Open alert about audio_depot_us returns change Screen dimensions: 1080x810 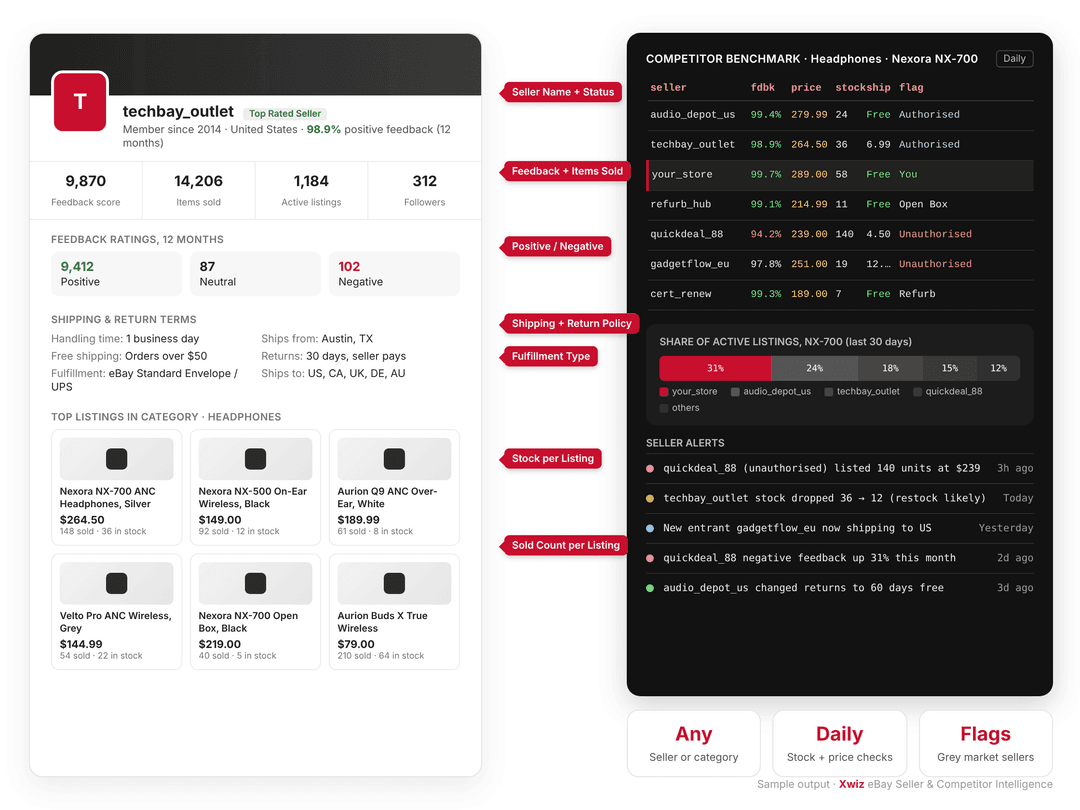840,588
